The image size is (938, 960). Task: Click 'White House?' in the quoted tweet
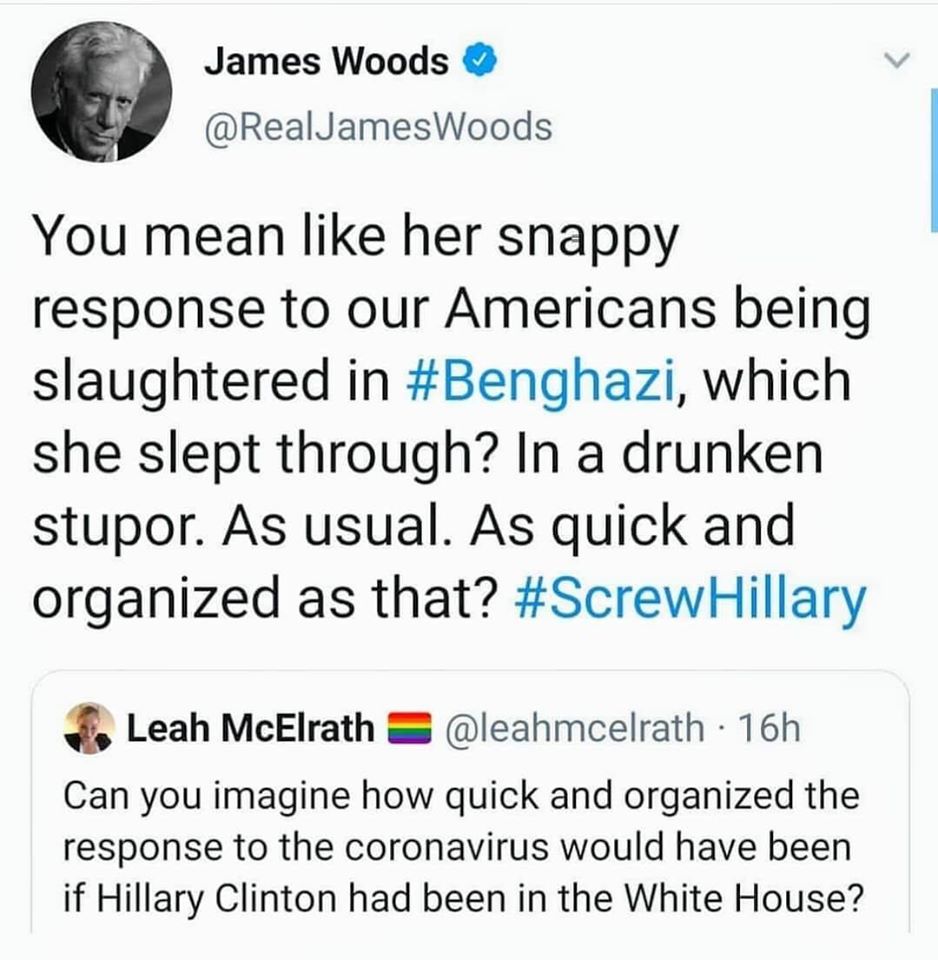click(x=744, y=898)
